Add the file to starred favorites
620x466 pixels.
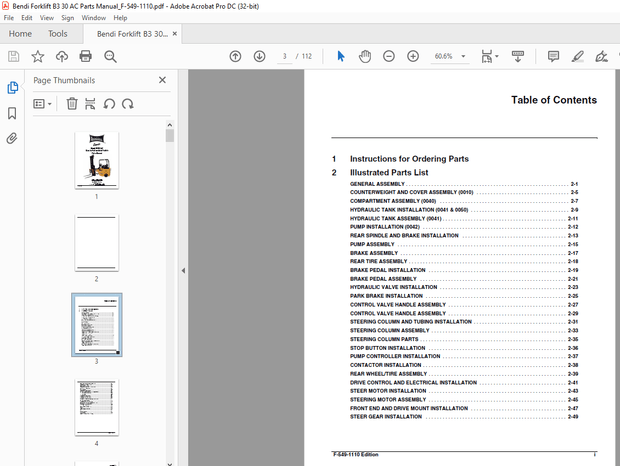point(38,57)
